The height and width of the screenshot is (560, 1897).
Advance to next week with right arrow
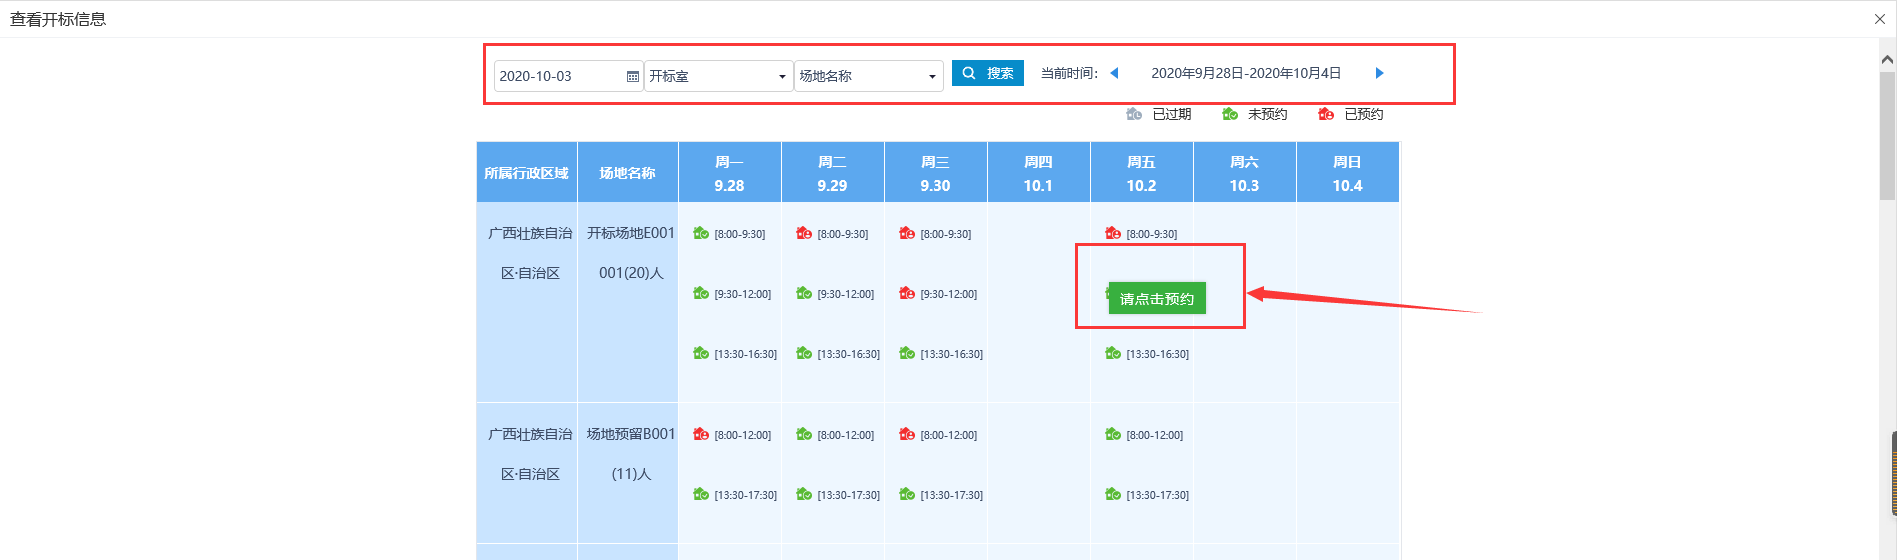pos(1379,73)
